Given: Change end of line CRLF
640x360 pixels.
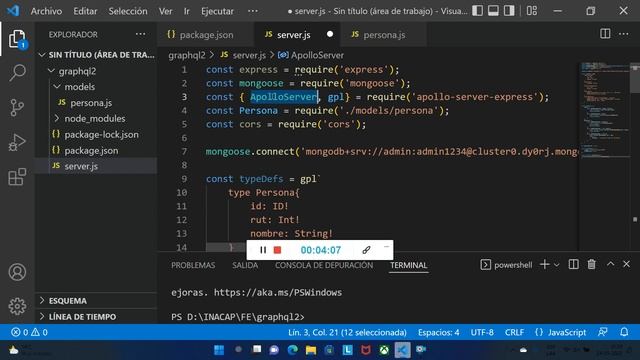Looking at the screenshot, I should point(514,332).
